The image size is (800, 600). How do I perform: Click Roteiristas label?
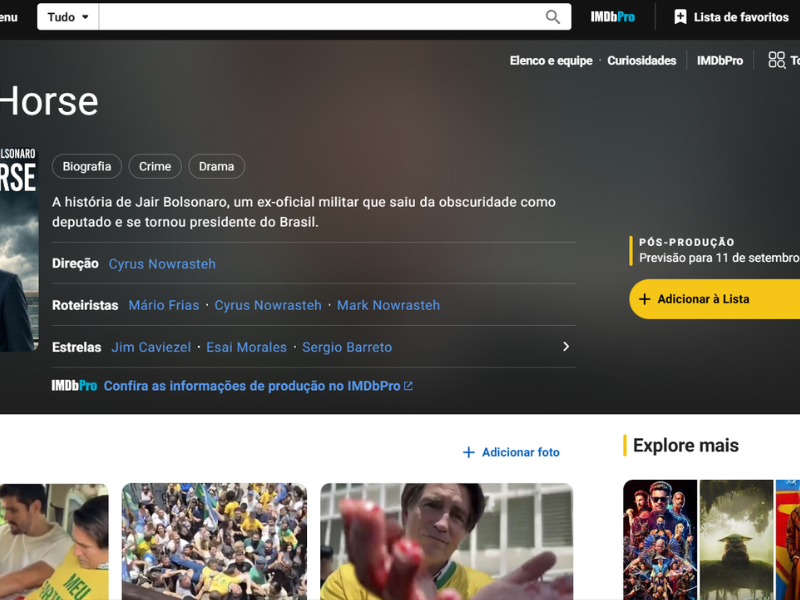click(85, 305)
